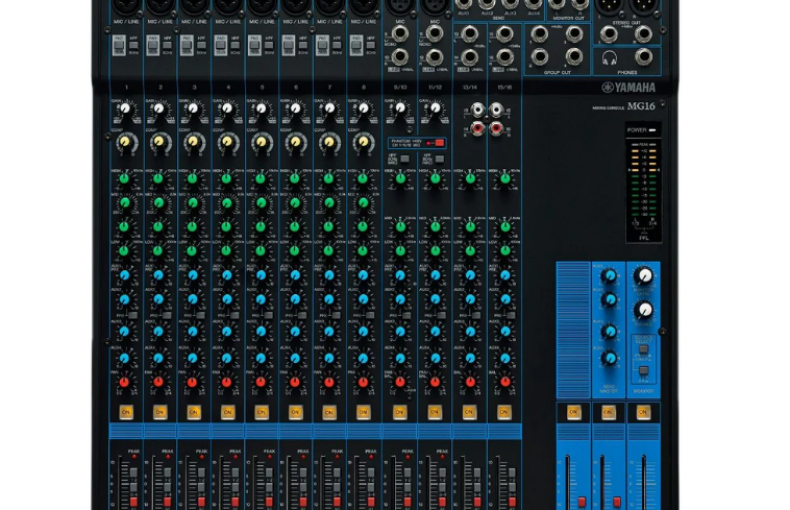The image size is (790, 510).
Task: Toggle the channel 3 ON button
Action: 193,412
